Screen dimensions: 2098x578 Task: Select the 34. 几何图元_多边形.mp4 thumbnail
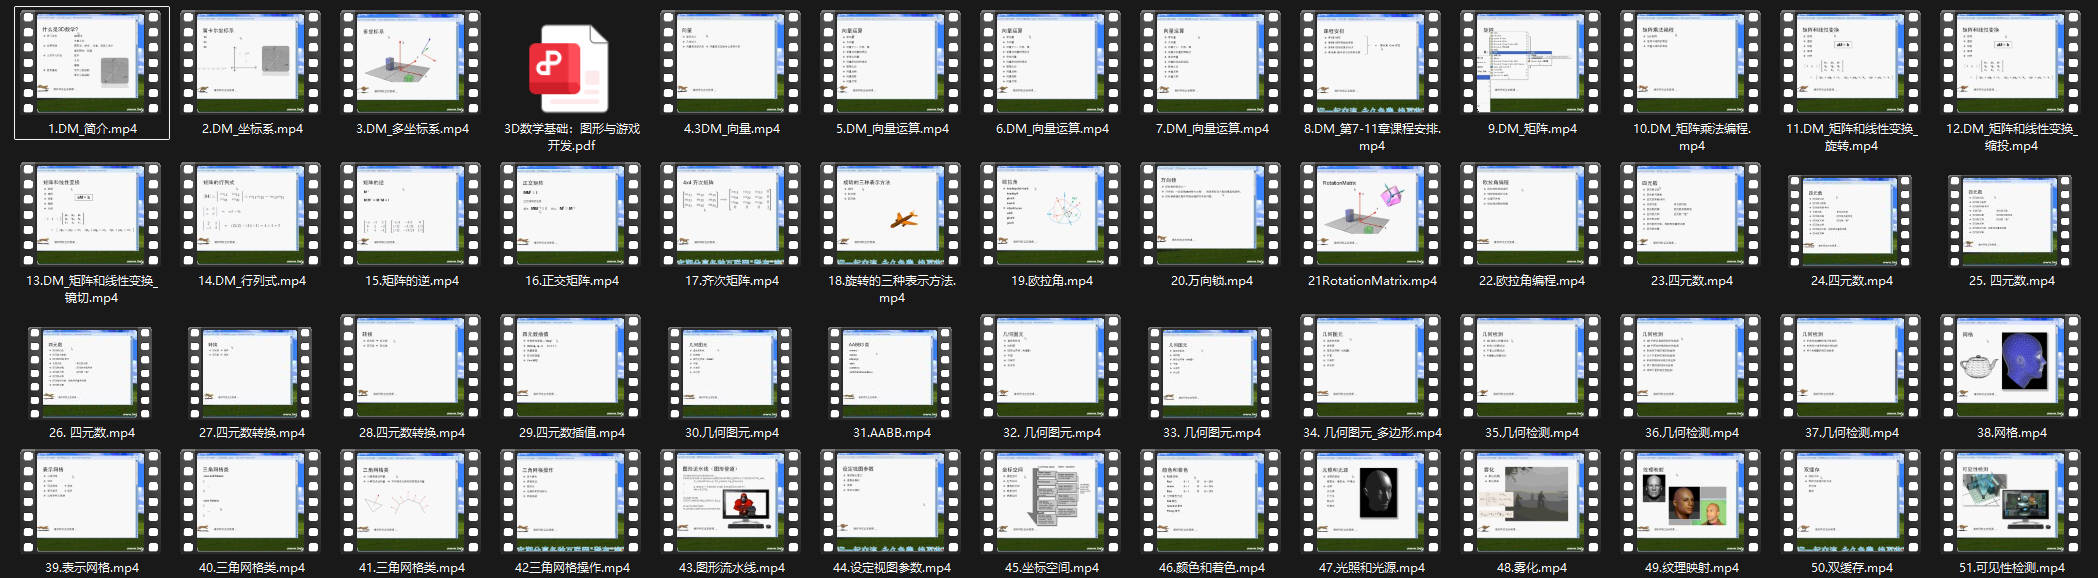1371,367
